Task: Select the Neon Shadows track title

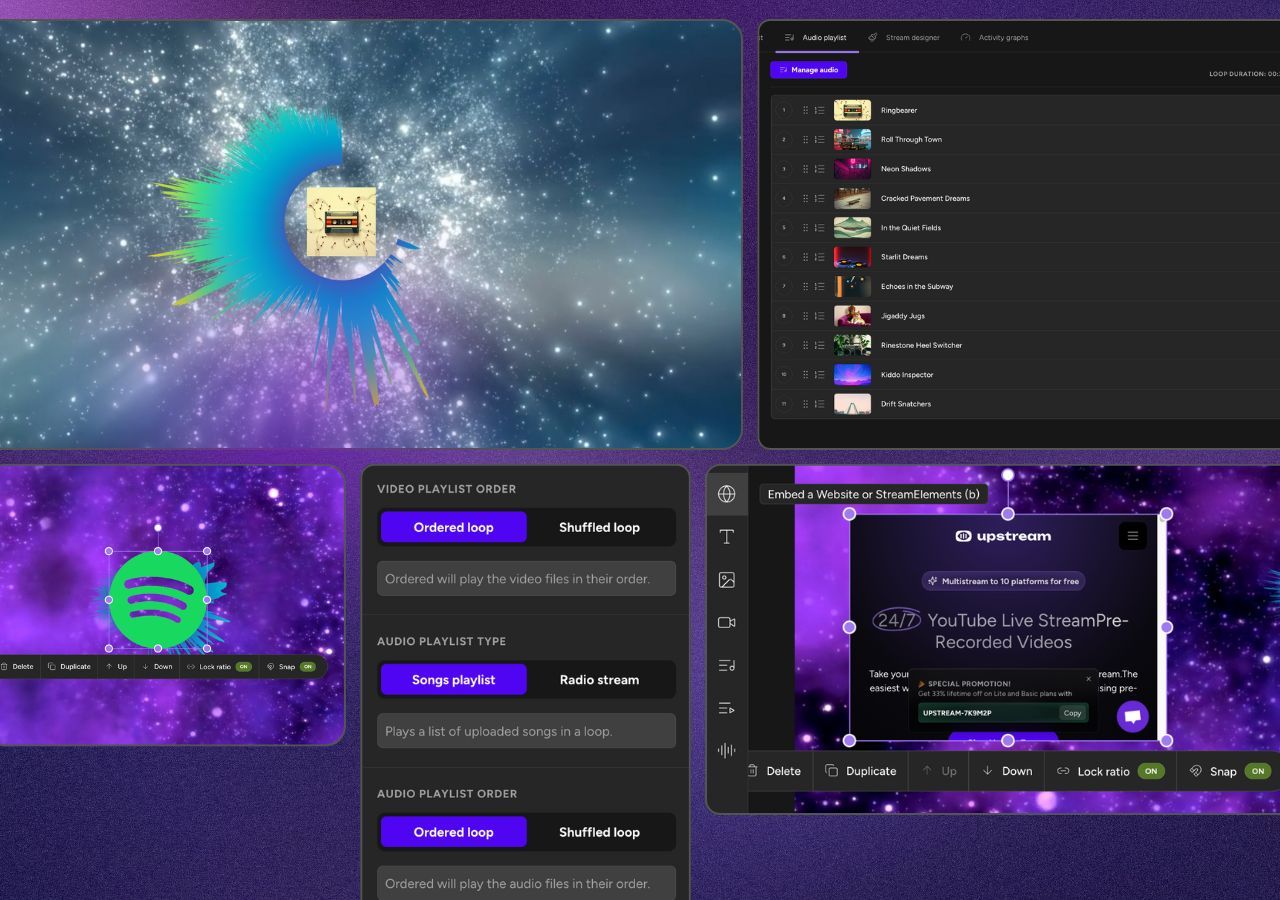Action: tap(906, 169)
